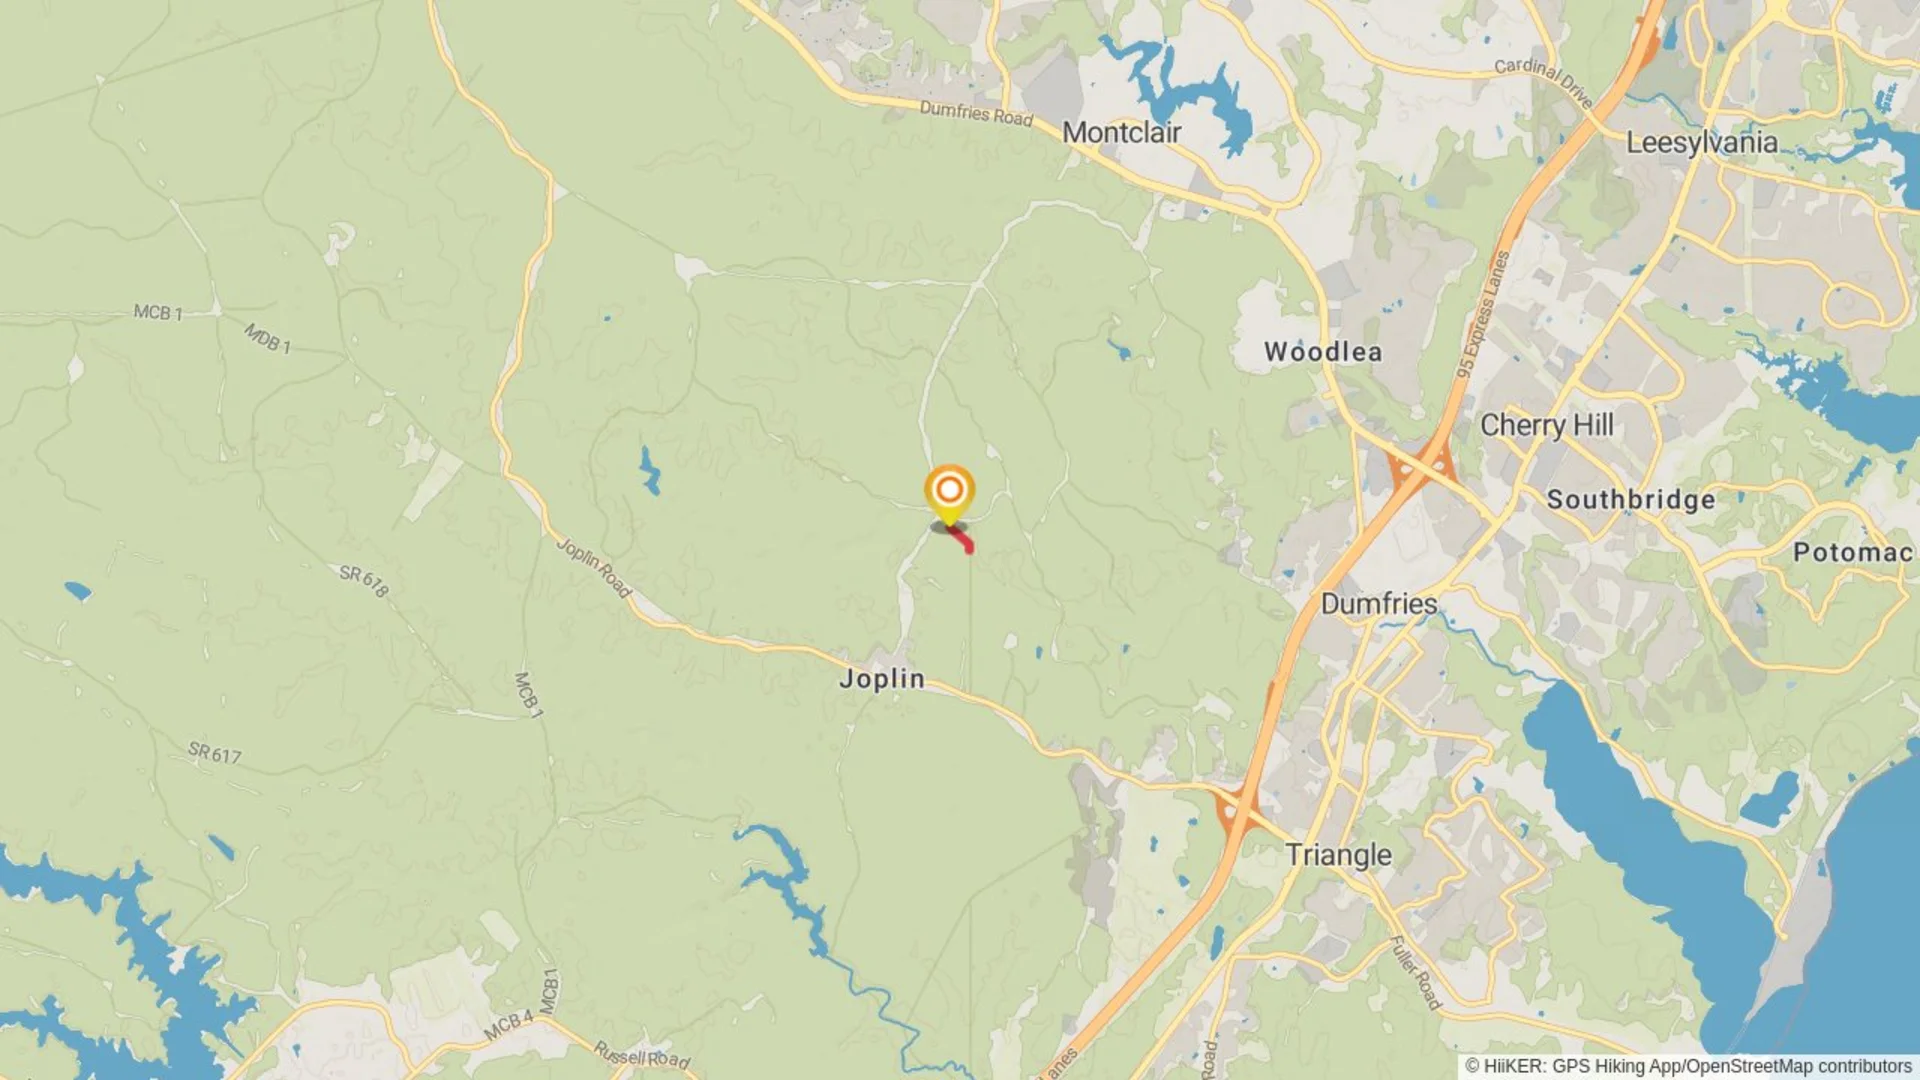Viewport: 1920px width, 1080px height.
Task: Click the Triangle town label
Action: (1338, 855)
